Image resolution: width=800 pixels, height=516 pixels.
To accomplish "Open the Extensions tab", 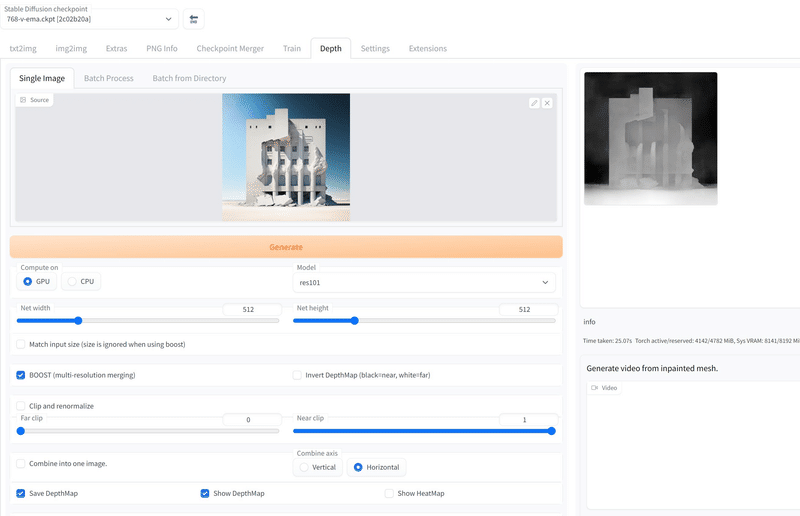I will click(x=428, y=48).
